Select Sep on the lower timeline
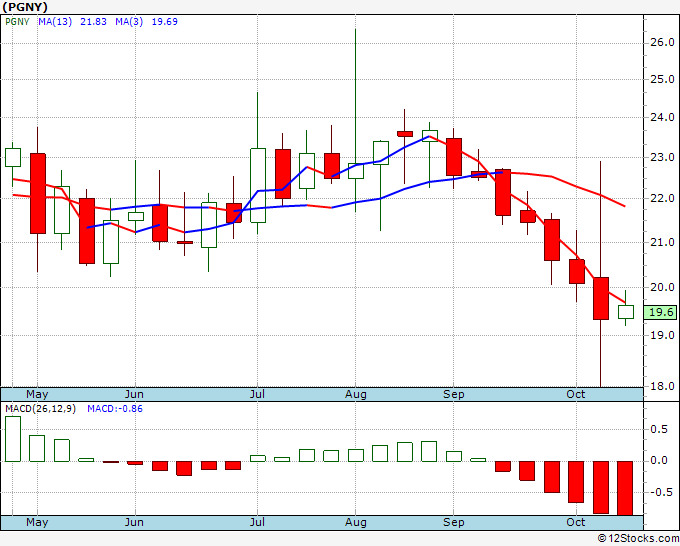This screenshot has width=680, height=546. [x=454, y=522]
